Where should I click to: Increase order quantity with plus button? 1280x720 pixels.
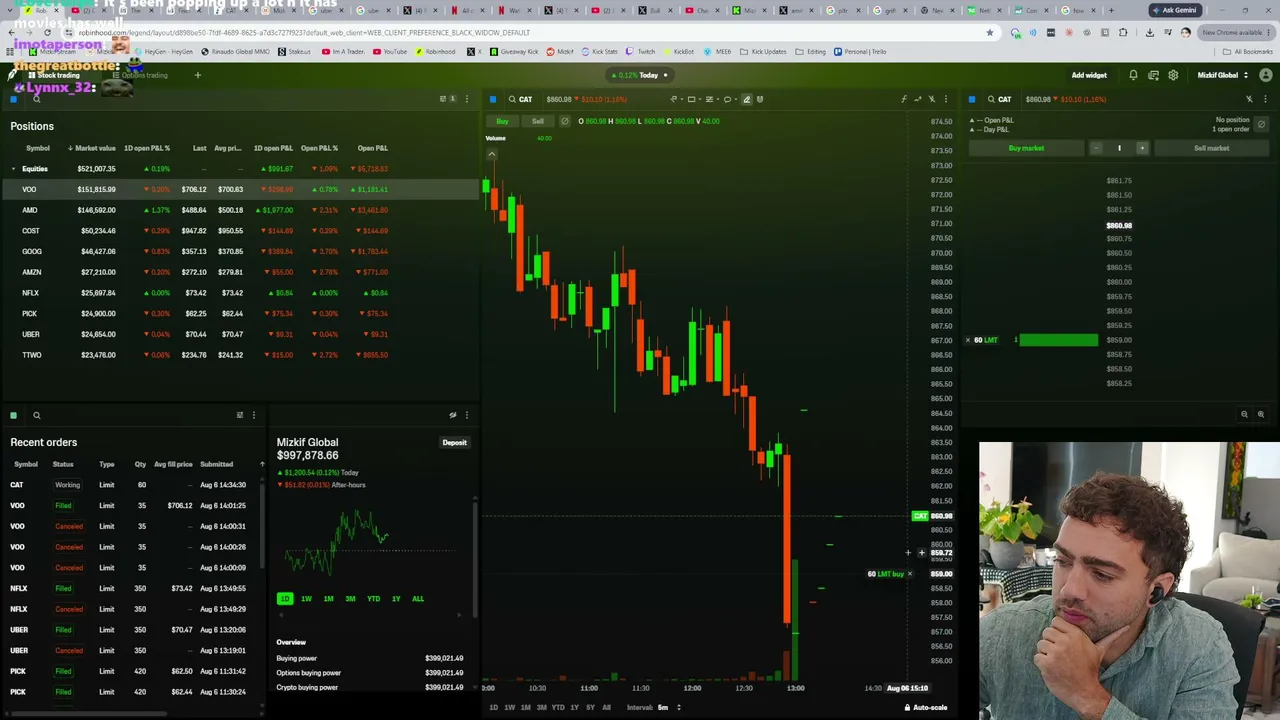tap(1142, 148)
